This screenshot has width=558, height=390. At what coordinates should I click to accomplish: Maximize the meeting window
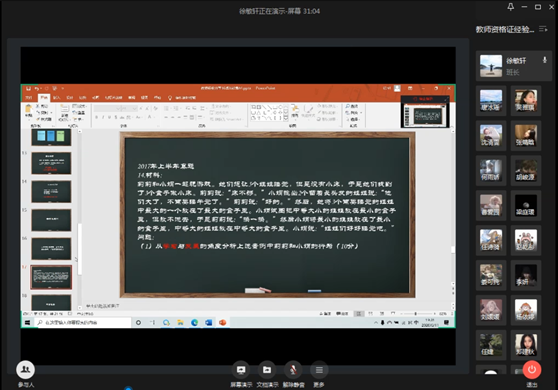(538, 7)
